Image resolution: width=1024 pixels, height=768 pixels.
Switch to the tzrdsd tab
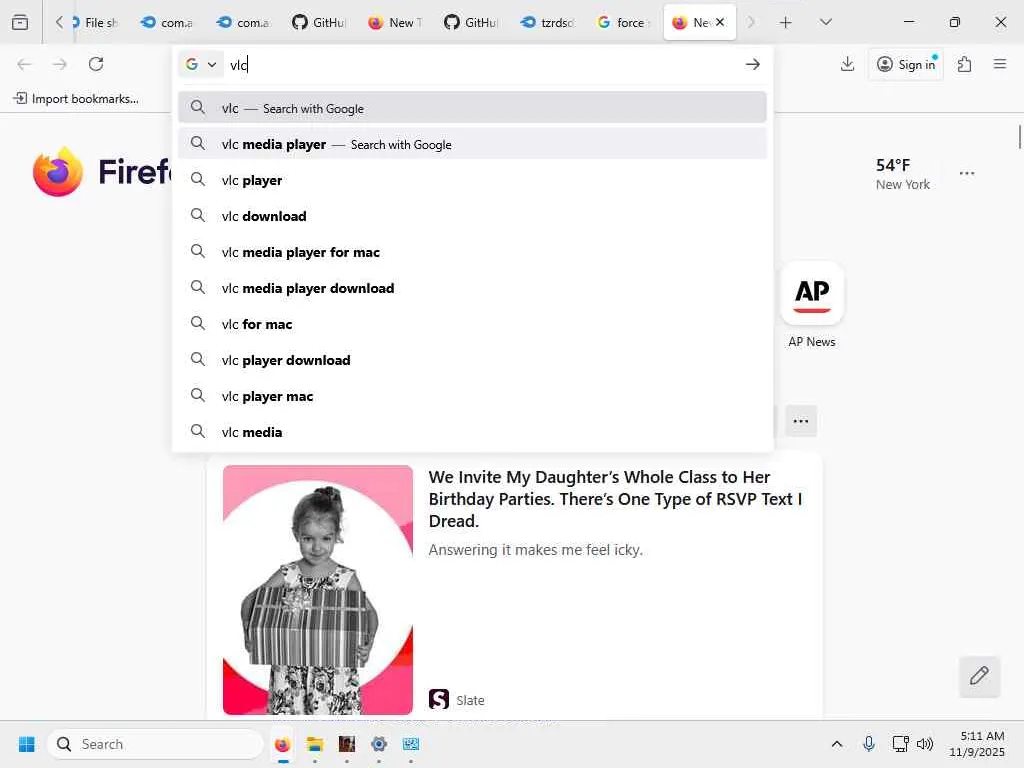click(547, 23)
